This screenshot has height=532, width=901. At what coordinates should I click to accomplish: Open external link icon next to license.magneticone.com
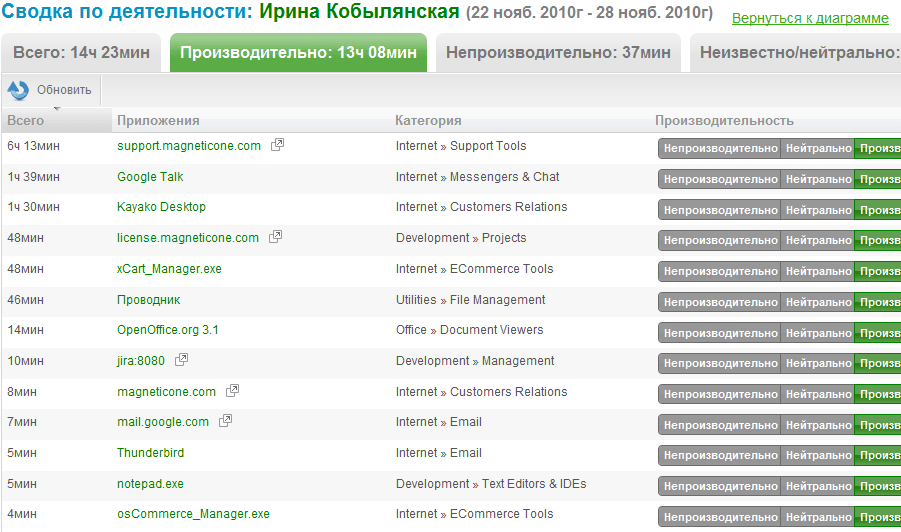pos(276,237)
